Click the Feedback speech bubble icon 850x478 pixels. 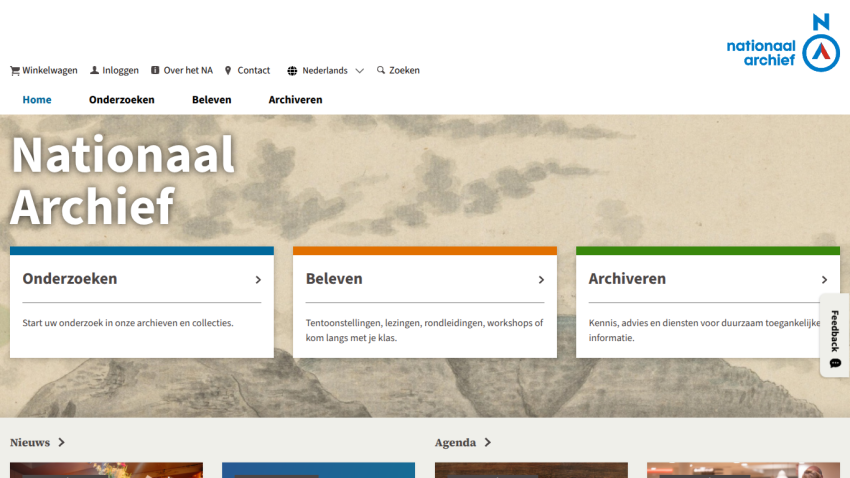pos(835,363)
